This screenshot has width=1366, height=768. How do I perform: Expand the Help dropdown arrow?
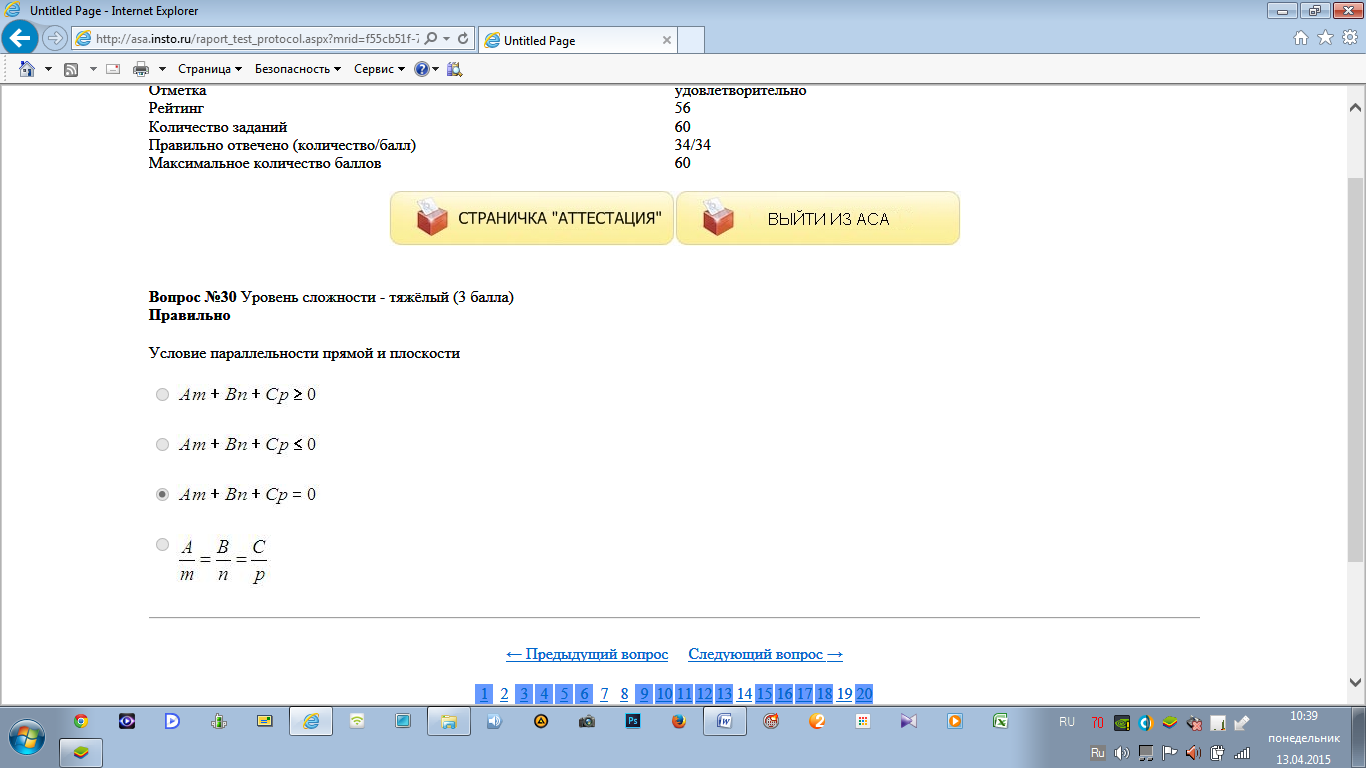436,69
